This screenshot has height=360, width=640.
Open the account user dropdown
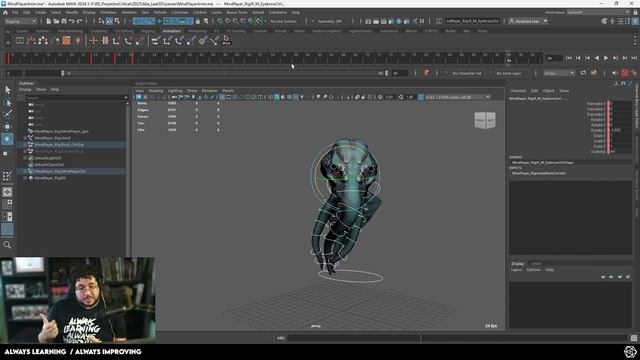pos(528,21)
